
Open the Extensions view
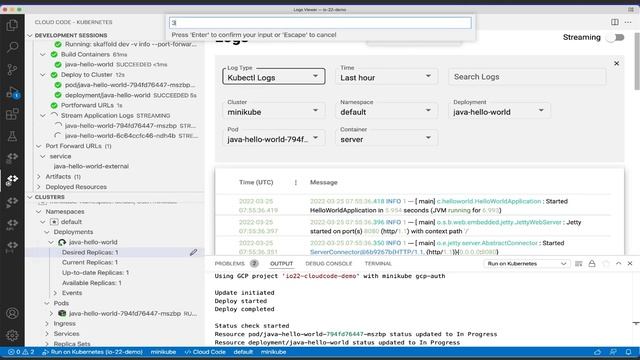tap(12, 114)
